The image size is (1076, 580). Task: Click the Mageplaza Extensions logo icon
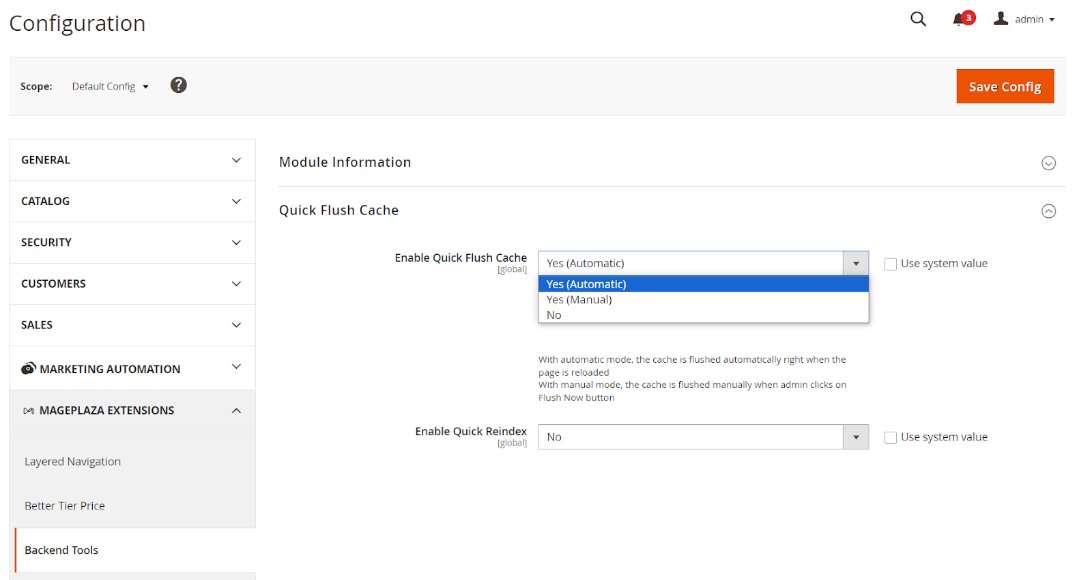click(x=28, y=411)
